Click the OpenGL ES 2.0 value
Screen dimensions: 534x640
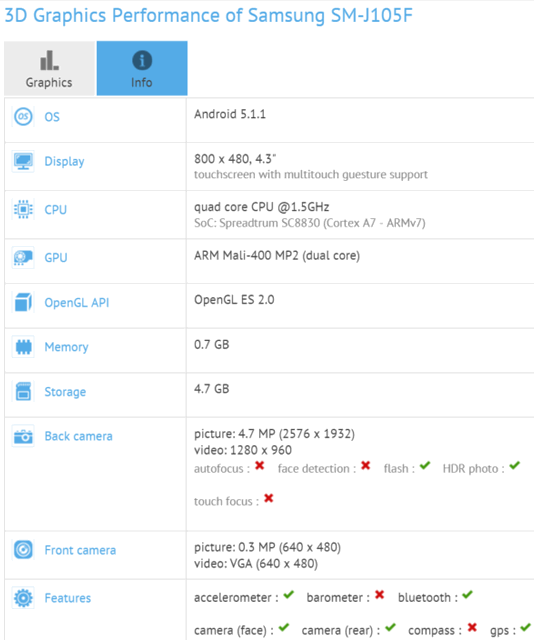234,300
